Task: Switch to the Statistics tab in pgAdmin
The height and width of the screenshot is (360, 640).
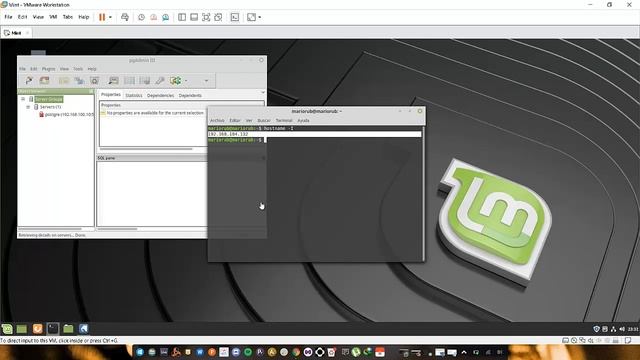Action: click(x=133, y=95)
